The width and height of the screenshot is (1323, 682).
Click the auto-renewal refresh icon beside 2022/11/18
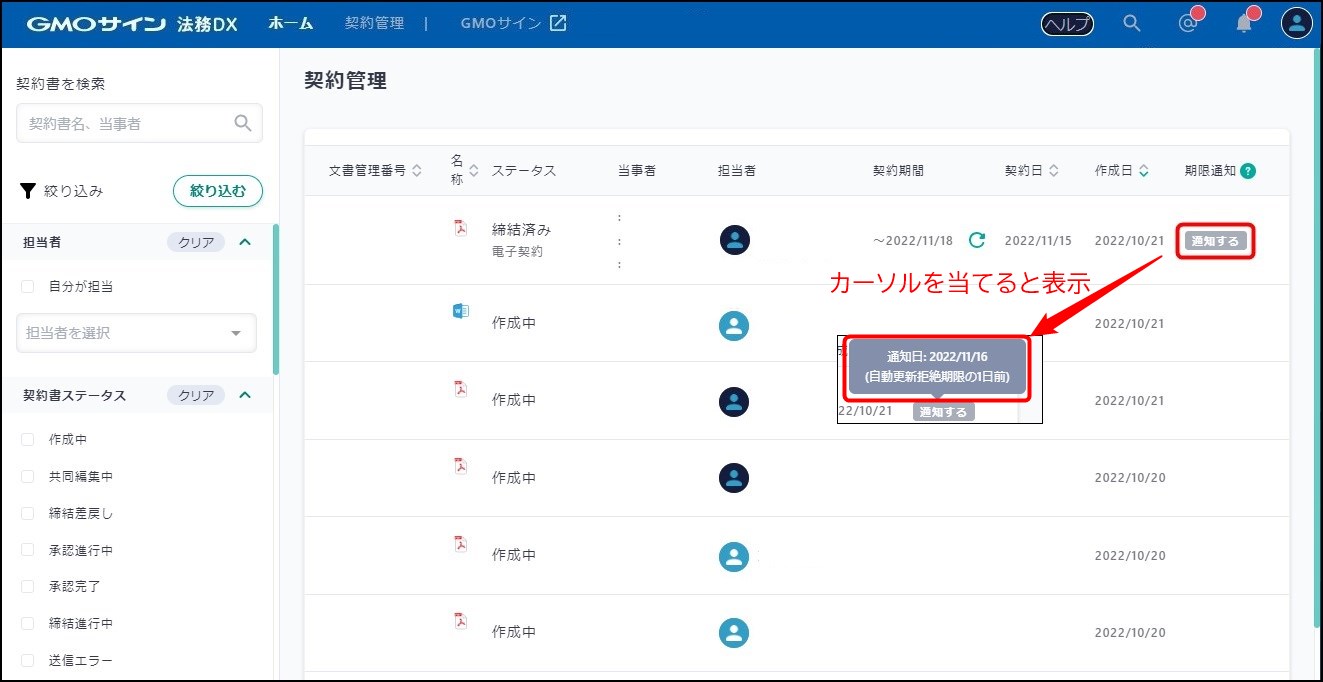click(x=977, y=240)
